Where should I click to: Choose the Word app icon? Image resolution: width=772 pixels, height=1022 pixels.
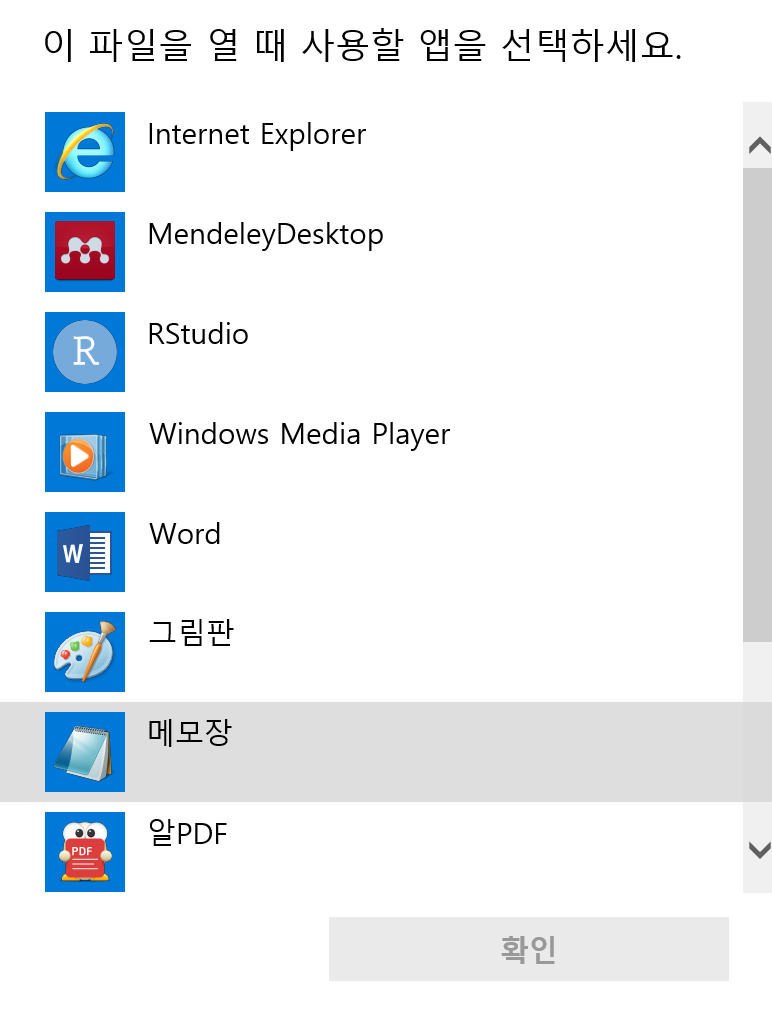[x=85, y=552]
